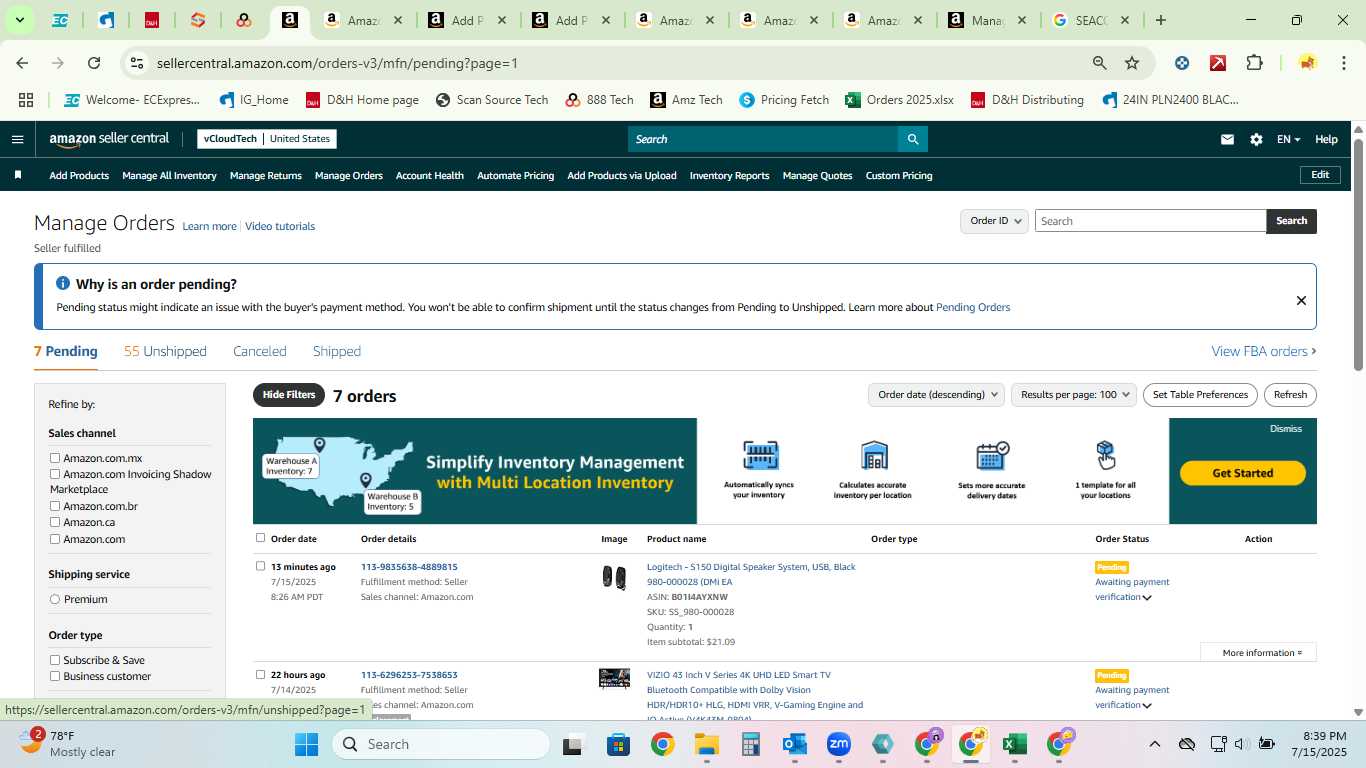The image size is (1366, 768).
Task: Open the Logitech speaker product thumbnail
Action: point(614,578)
